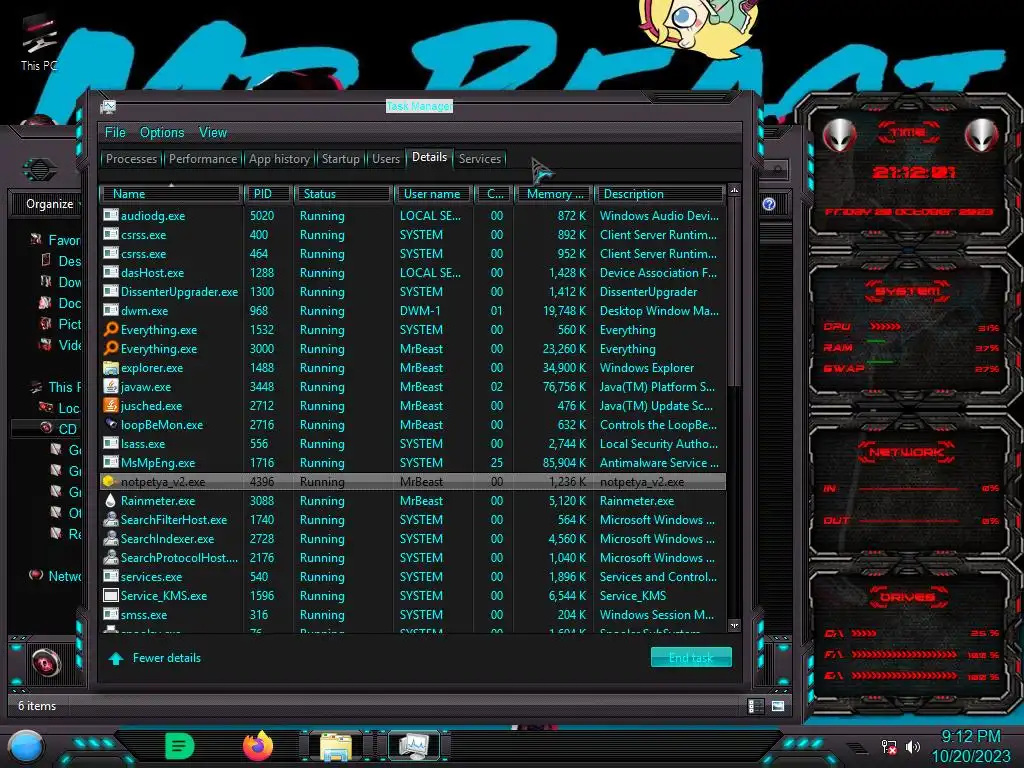Switch Explorer to details view icon

756,706
